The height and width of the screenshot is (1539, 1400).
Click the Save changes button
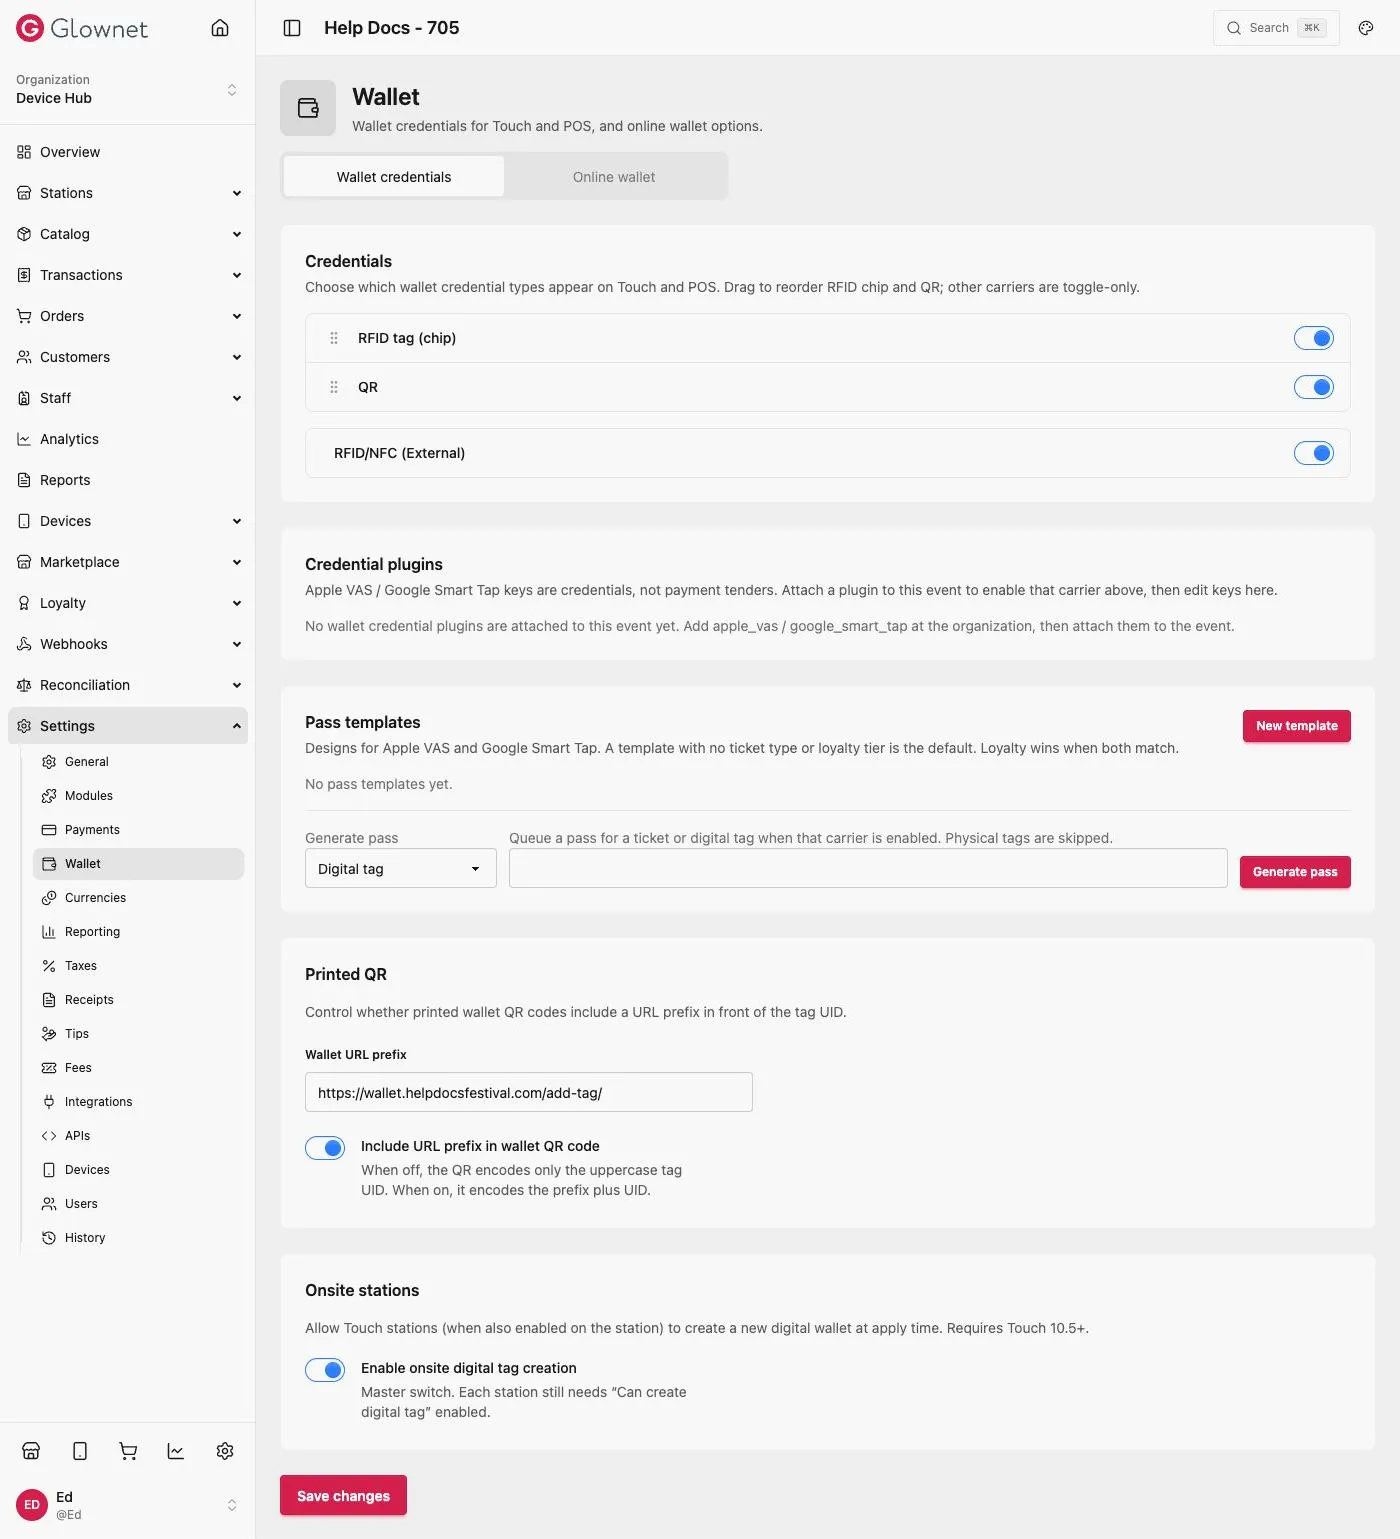343,1495
